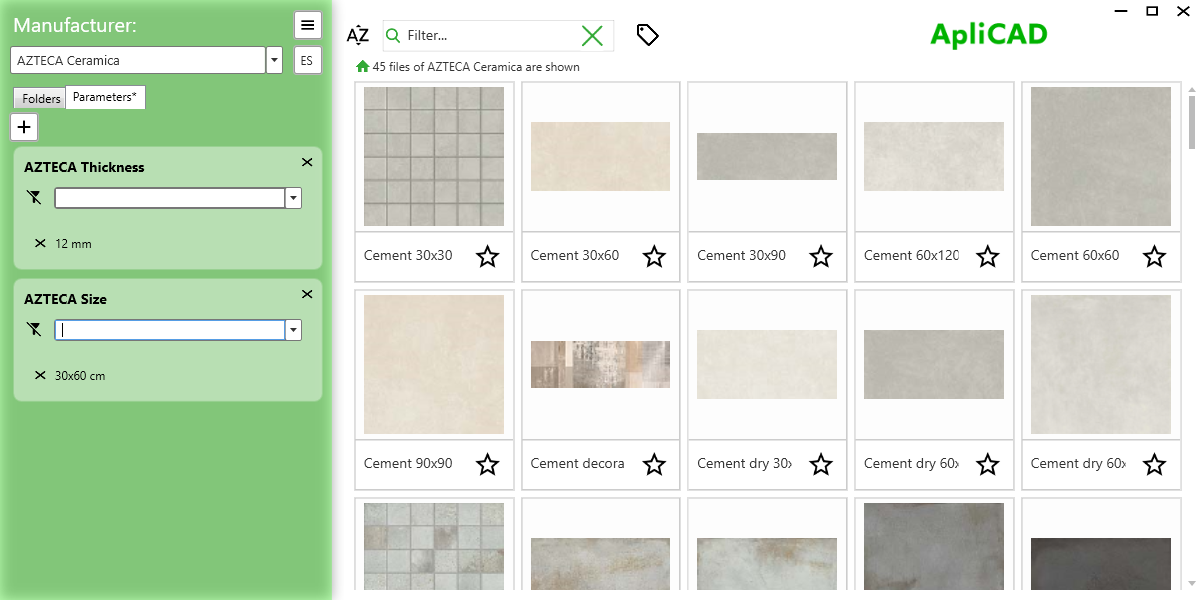Remove the 12 mm thickness filter

(x=39, y=243)
